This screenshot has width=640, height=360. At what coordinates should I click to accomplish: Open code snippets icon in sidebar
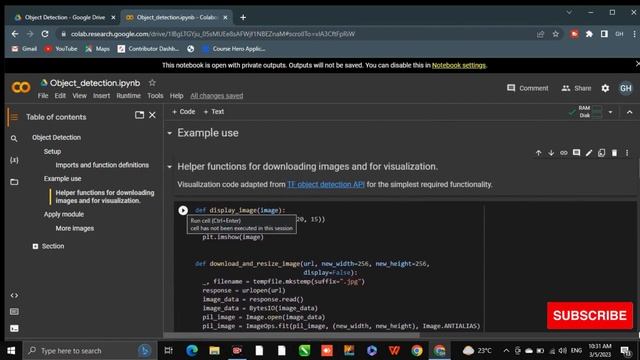tap(14, 296)
